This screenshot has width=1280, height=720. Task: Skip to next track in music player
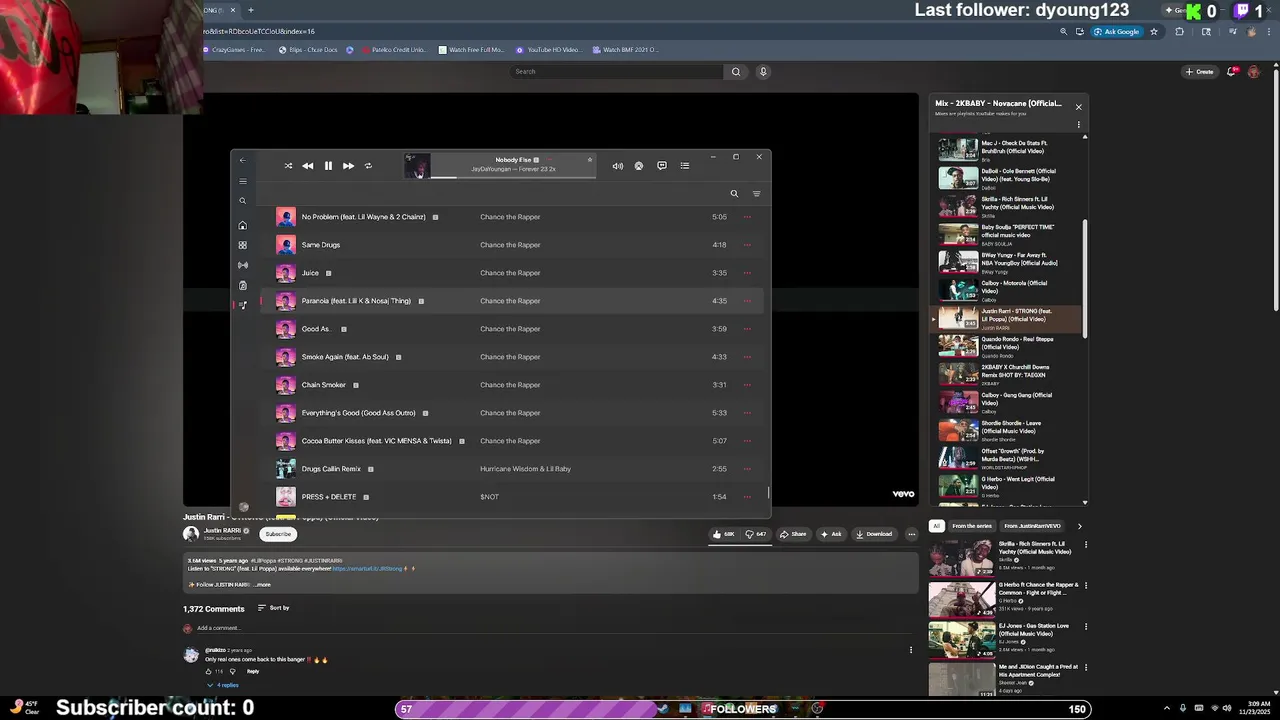click(x=348, y=166)
